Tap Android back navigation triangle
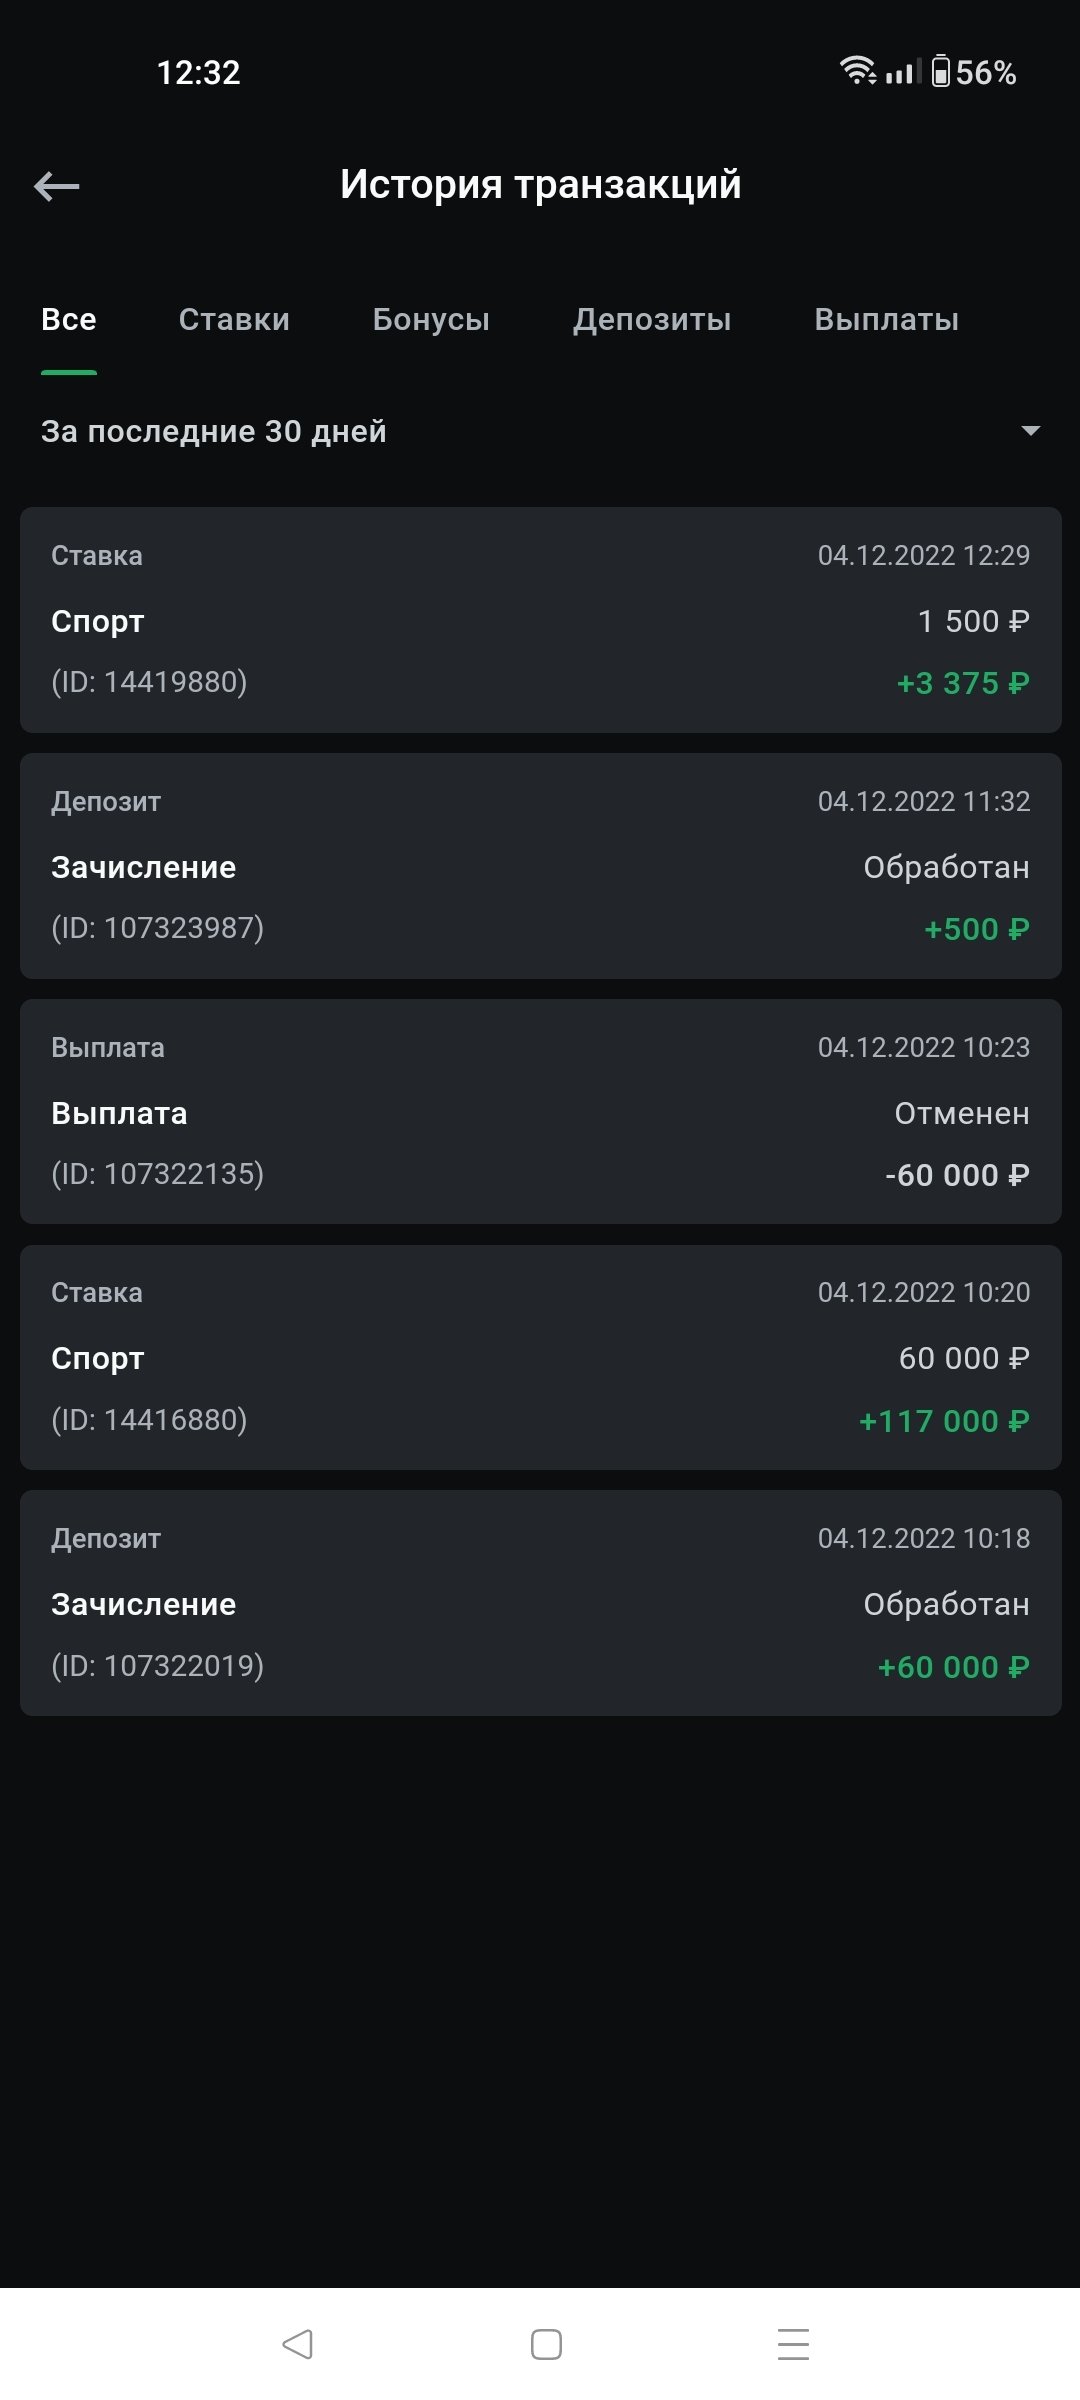This screenshot has width=1080, height=2400. 298,2344
